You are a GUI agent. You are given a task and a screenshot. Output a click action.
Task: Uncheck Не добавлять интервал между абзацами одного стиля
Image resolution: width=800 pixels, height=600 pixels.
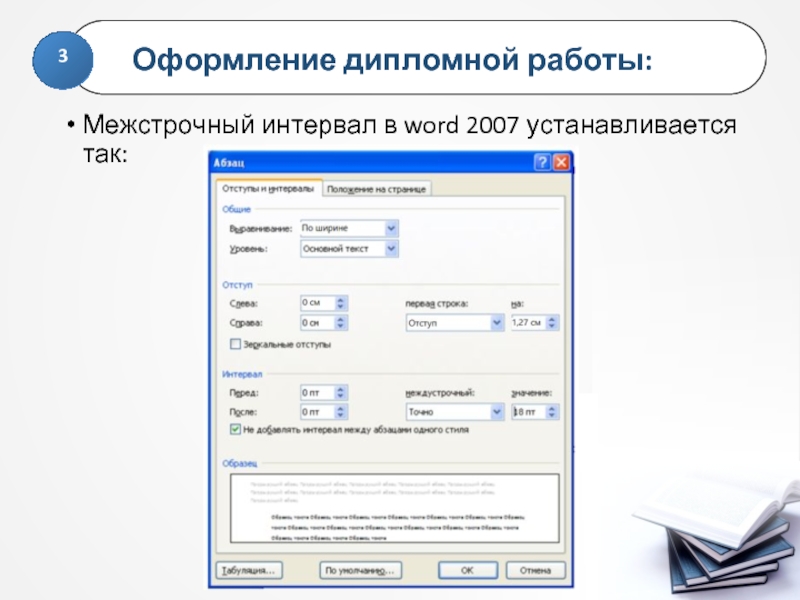point(235,429)
